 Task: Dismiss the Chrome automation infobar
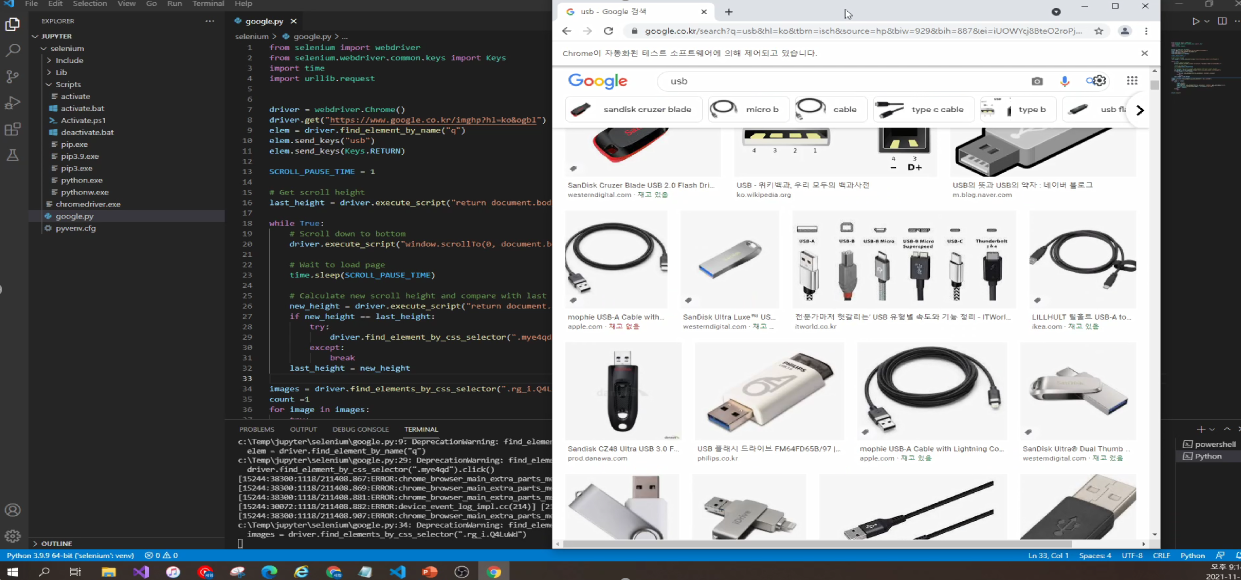(1145, 53)
